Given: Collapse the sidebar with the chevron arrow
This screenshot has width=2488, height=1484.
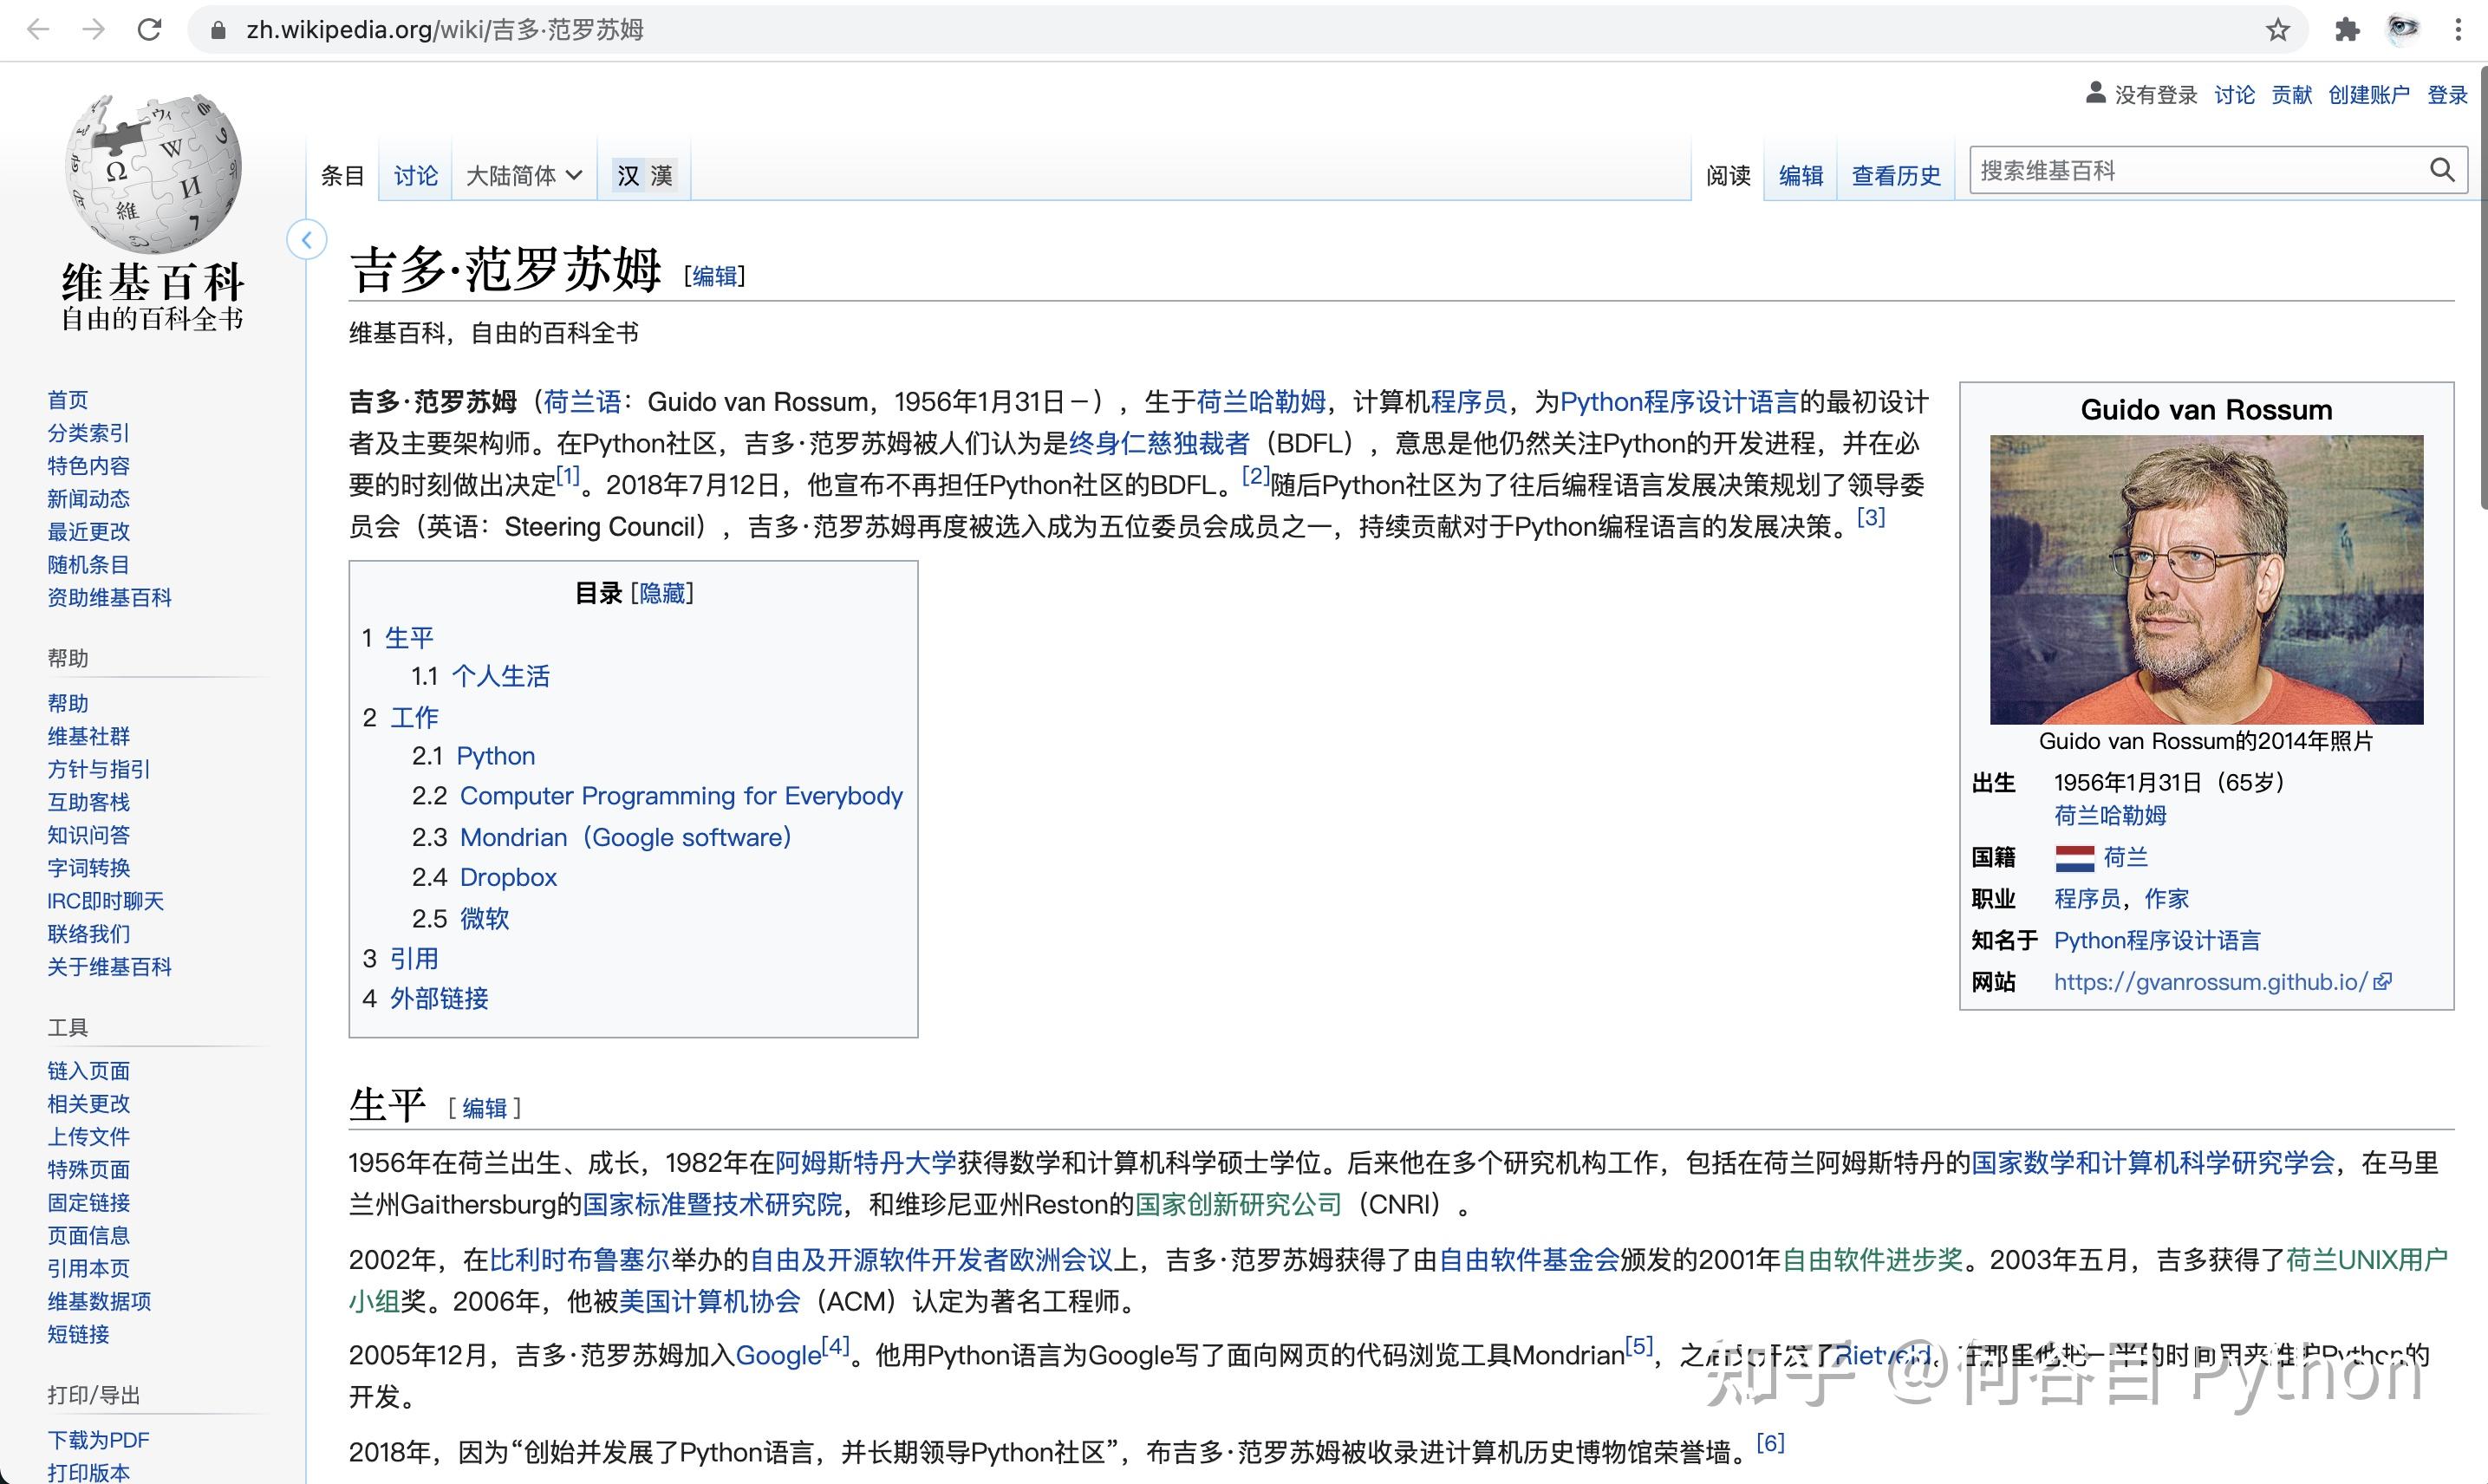Looking at the screenshot, I should 307,240.
